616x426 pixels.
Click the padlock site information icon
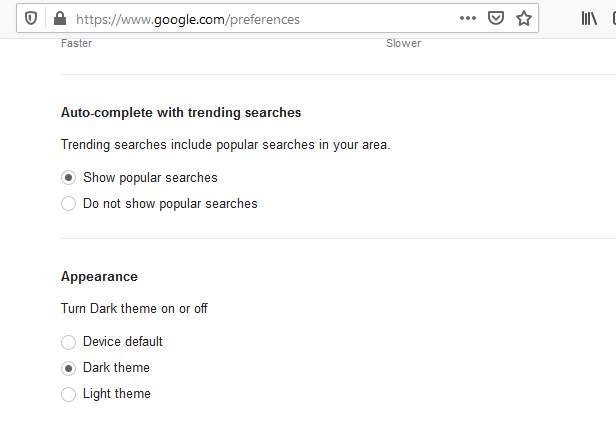tap(60, 18)
